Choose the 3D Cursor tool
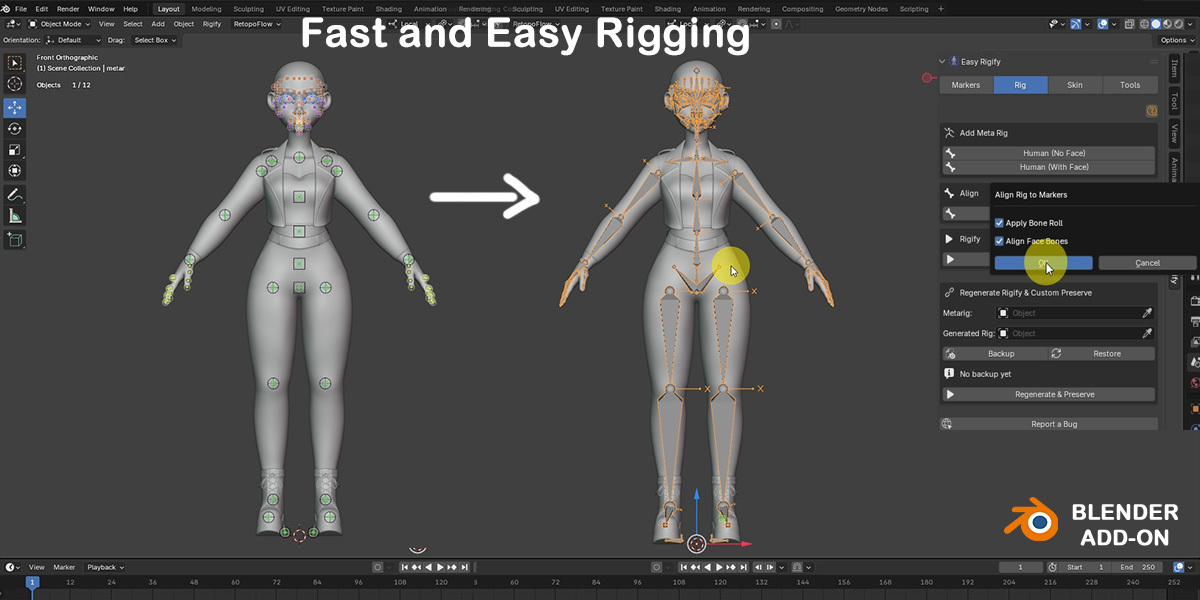 pyautogui.click(x=15, y=84)
